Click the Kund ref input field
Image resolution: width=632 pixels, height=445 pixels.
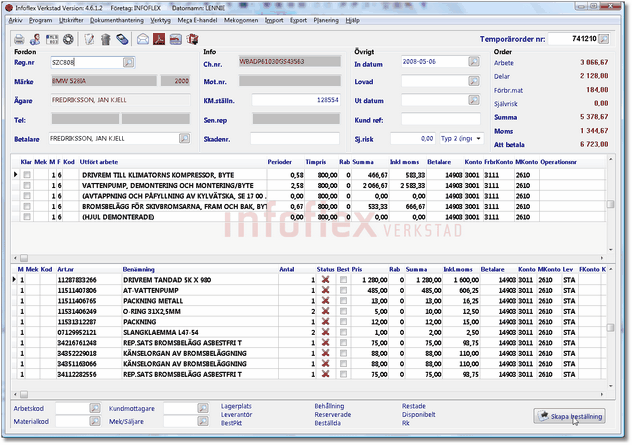[441, 119]
